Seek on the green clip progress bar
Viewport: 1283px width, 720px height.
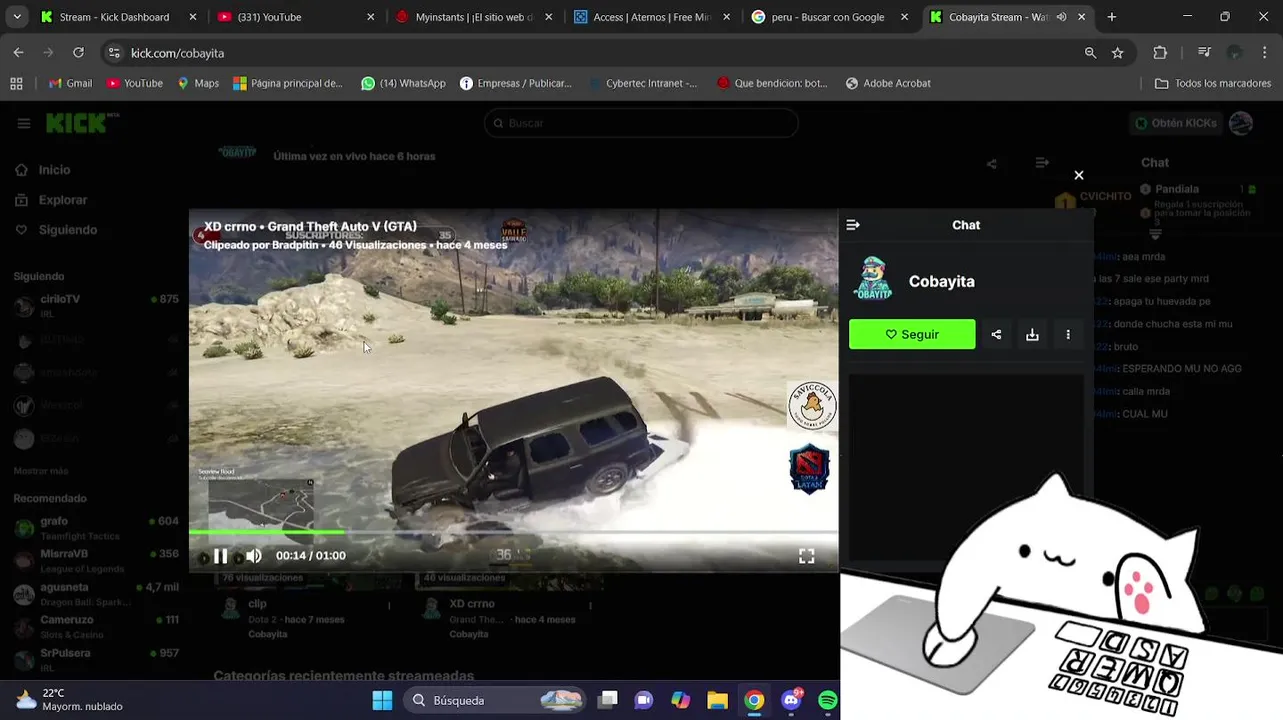point(513,532)
